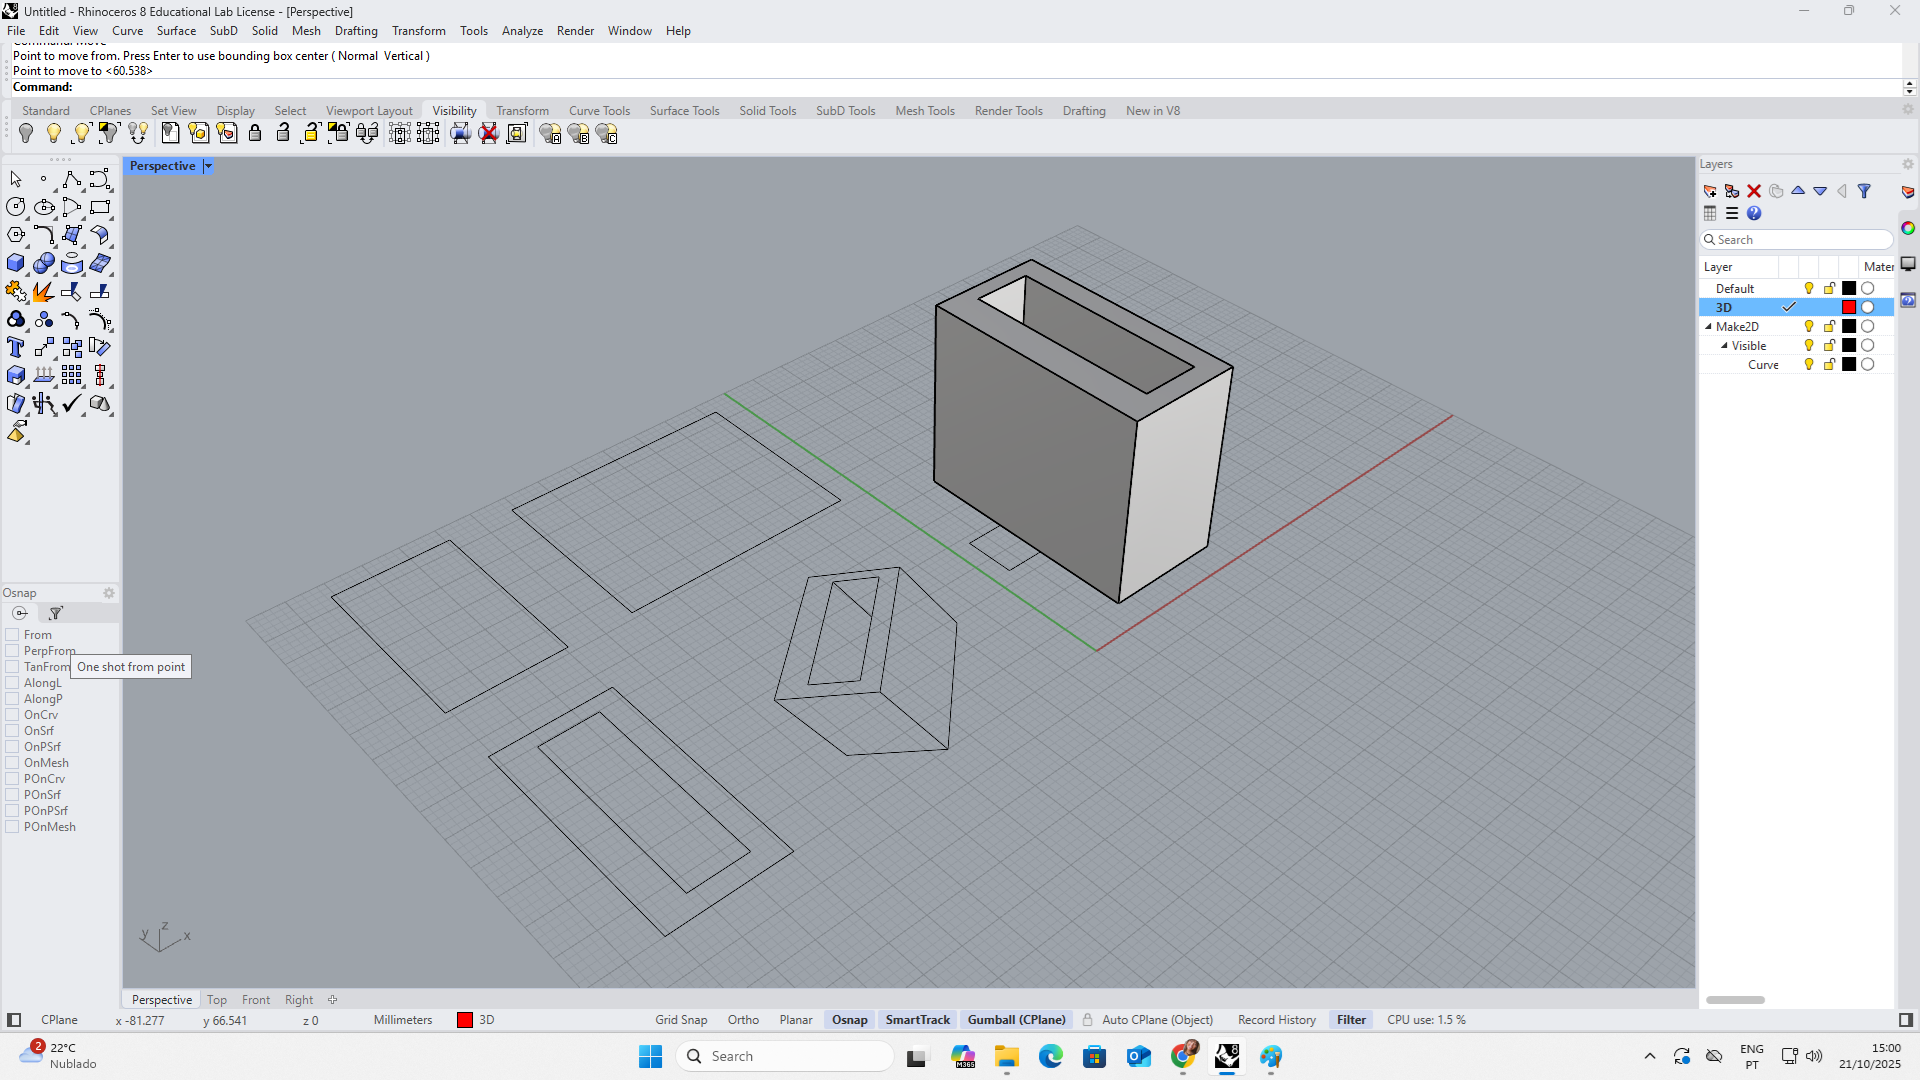Collapse the Make2D layer tree
The height and width of the screenshot is (1080, 1920).
point(1708,327)
